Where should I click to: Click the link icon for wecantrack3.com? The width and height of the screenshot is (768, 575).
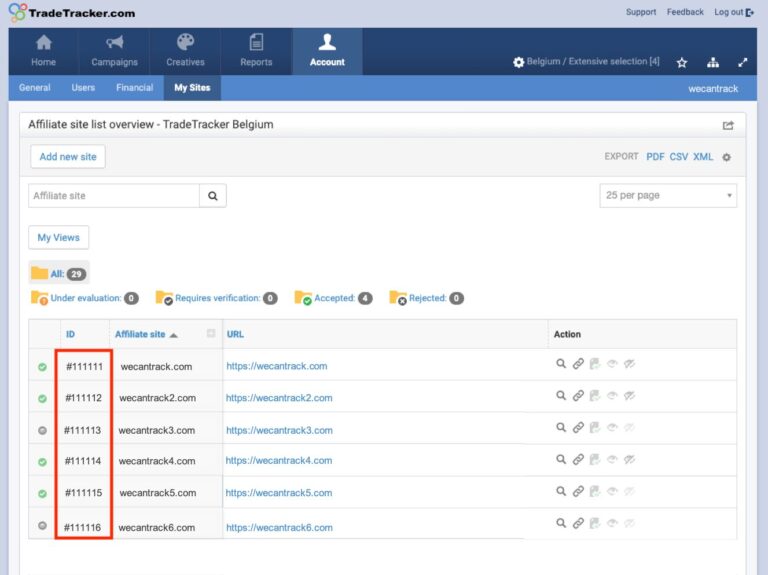(578, 427)
